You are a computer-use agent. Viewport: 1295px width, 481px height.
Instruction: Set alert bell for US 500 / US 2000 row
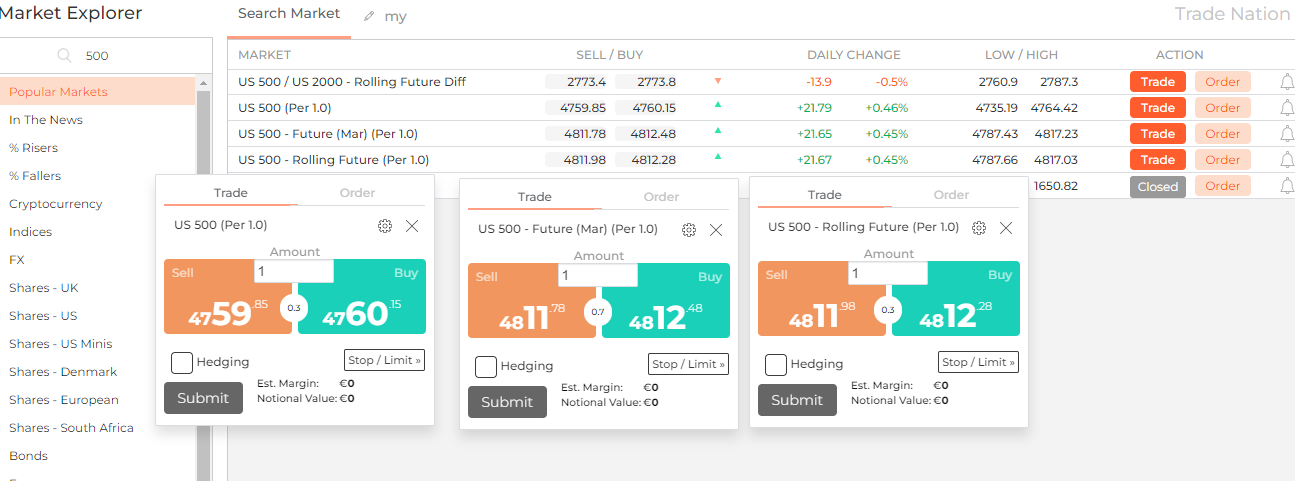point(1287,82)
